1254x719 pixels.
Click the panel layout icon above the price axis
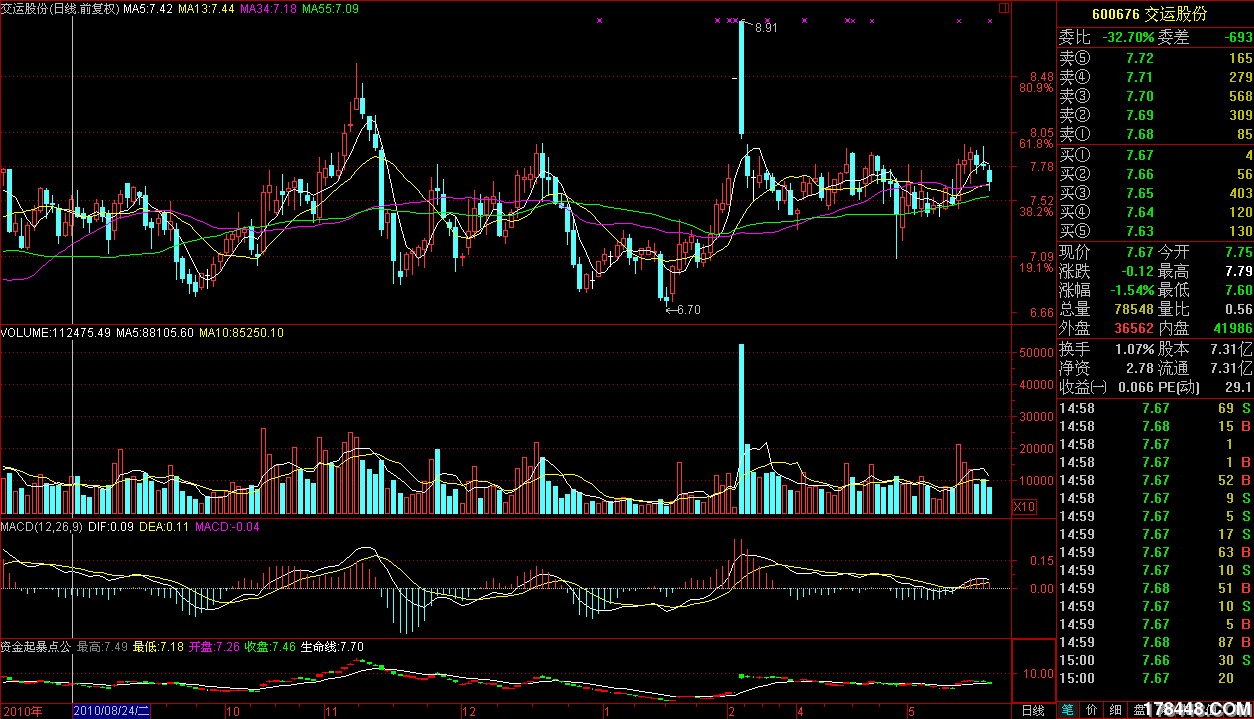tap(1004, 7)
